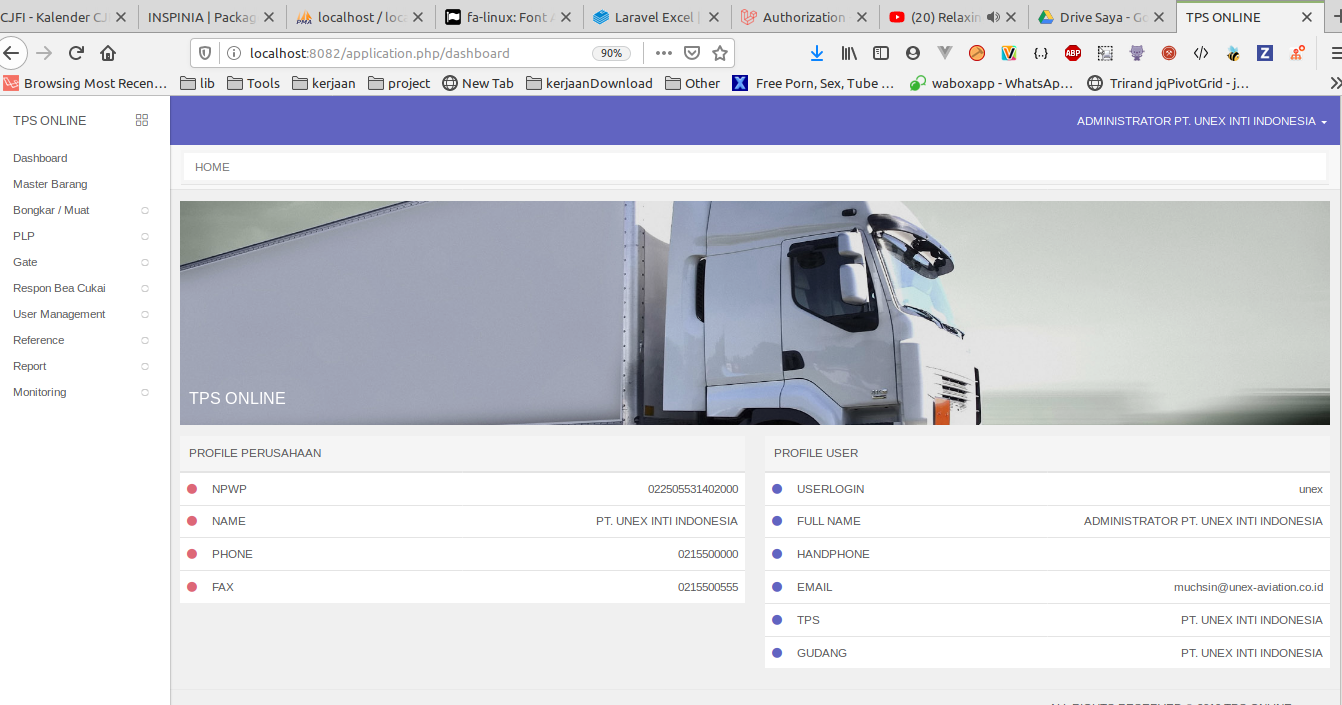
Task: Toggle the sidebar grid icon beside TPS ONLINE
Action: (x=142, y=120)
